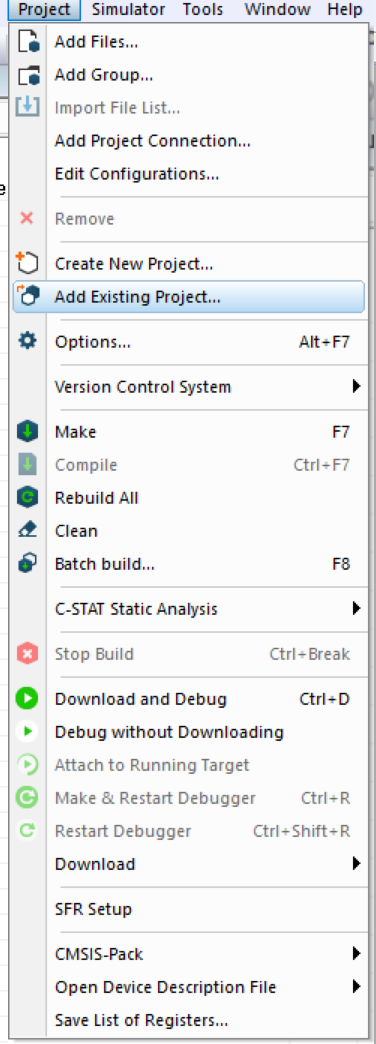Click the Add Files icon
376x1044 pixels.
click(27, 43)
